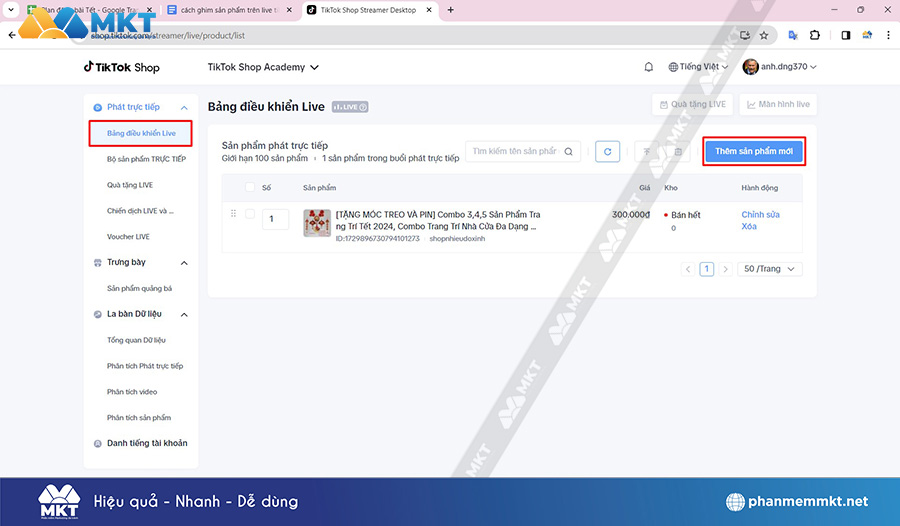The image size is (900, 526).
Task: Click the move-to-top icon in the toolbar
Action: click(646, 152)
